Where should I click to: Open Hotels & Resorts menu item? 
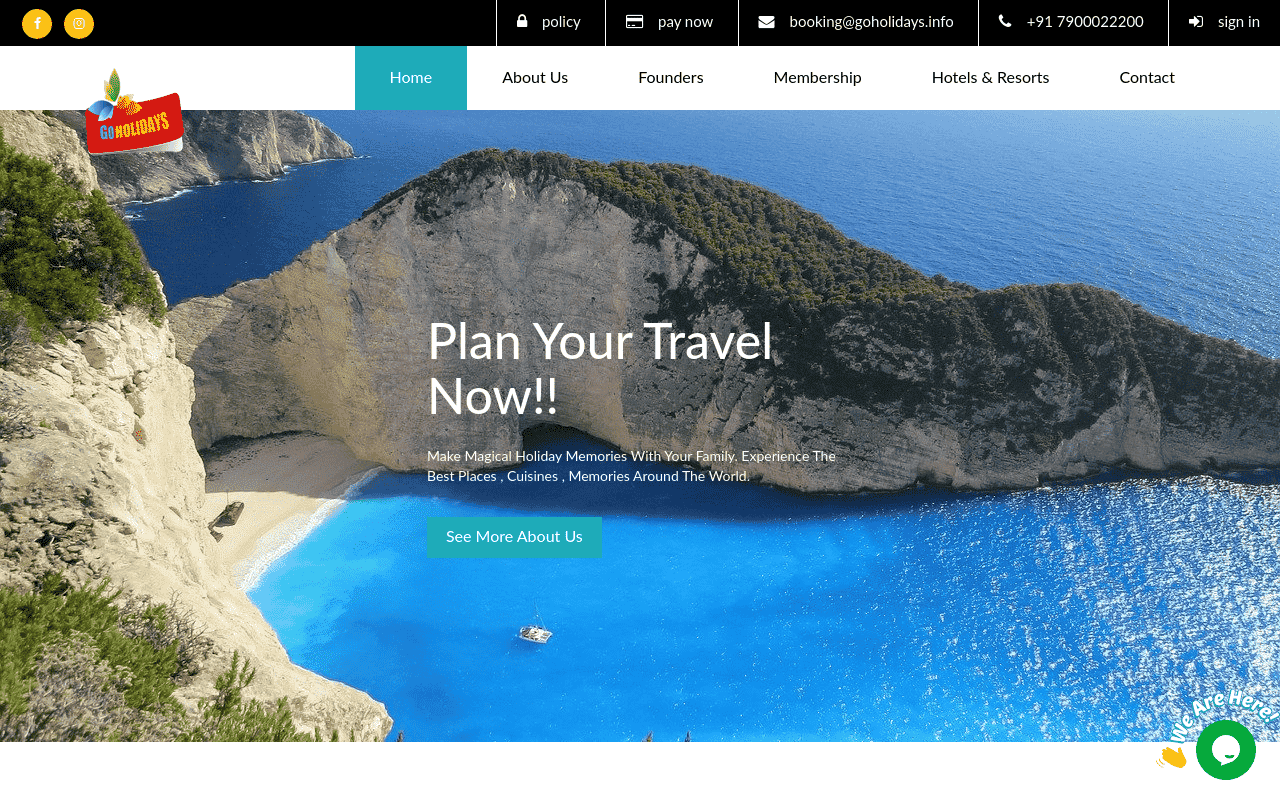(x=990, y=78)
